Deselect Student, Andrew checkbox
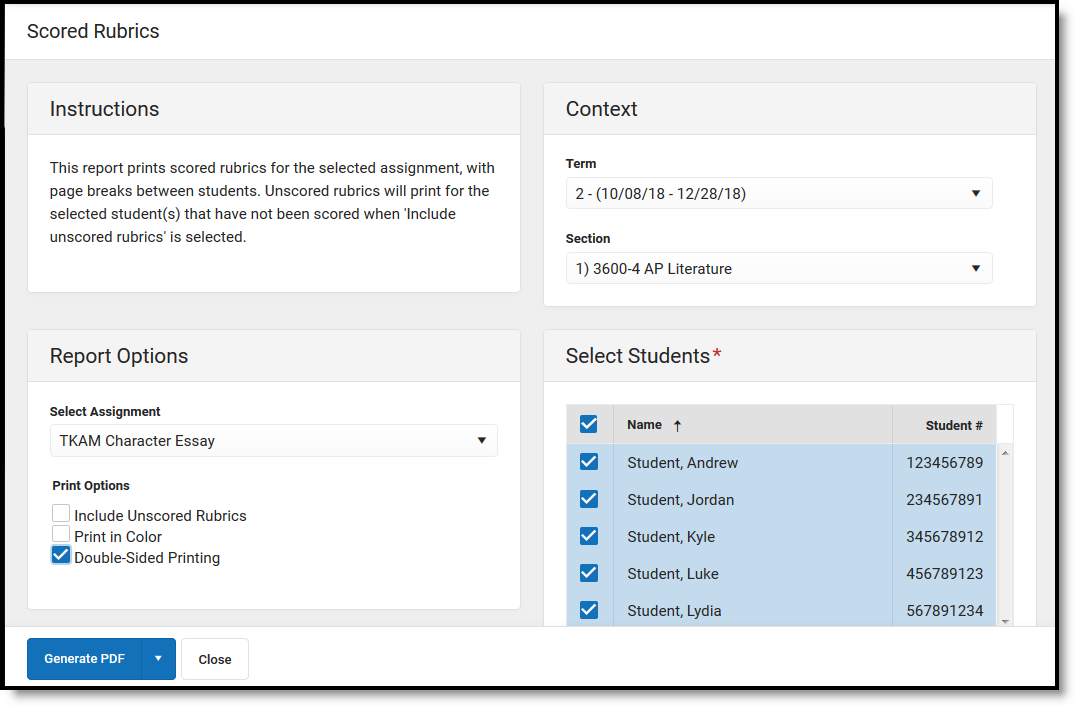The width and height of the screenshot is (1075, 706). [x=589, y=462]
